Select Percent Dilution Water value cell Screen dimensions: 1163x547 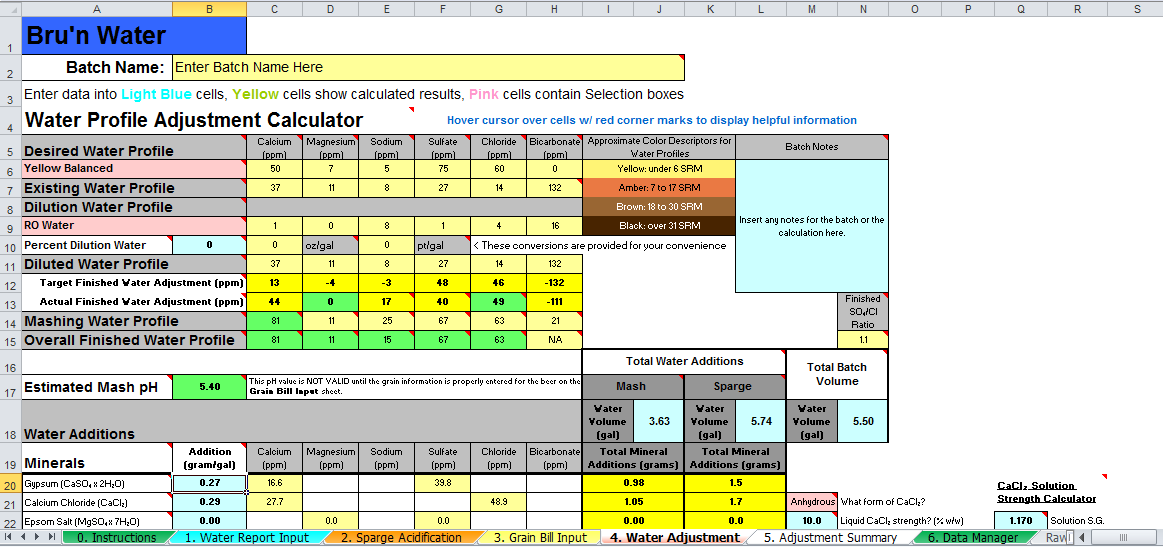(209, 245)
